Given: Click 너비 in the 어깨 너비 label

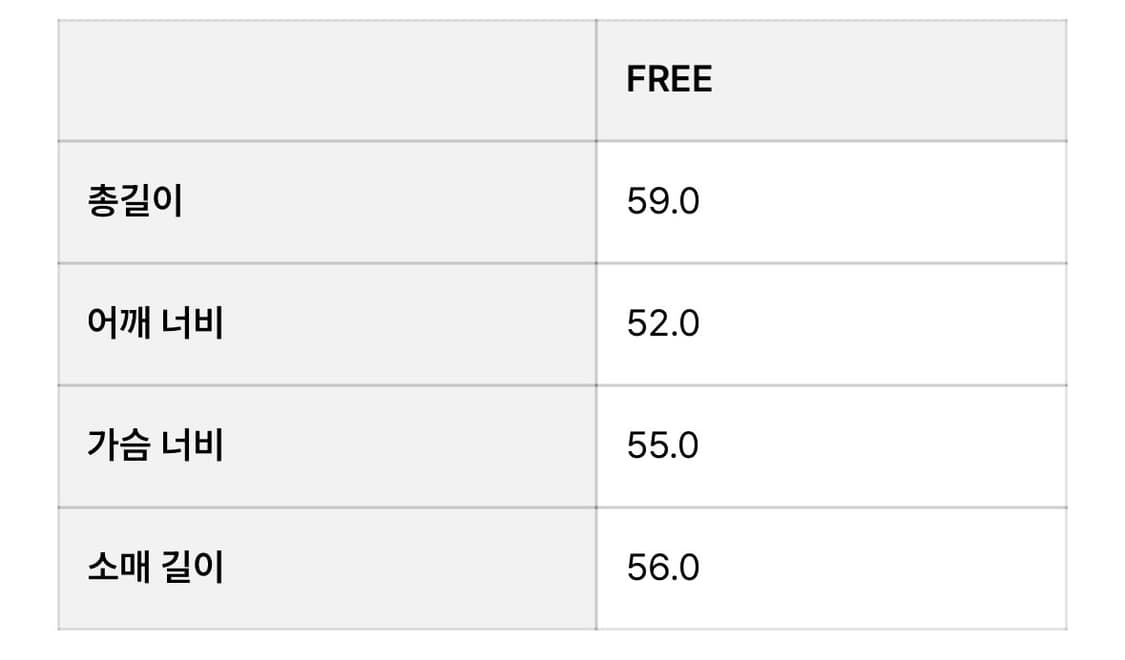Looking at the screenshot, I should click(x=192, y=324).
